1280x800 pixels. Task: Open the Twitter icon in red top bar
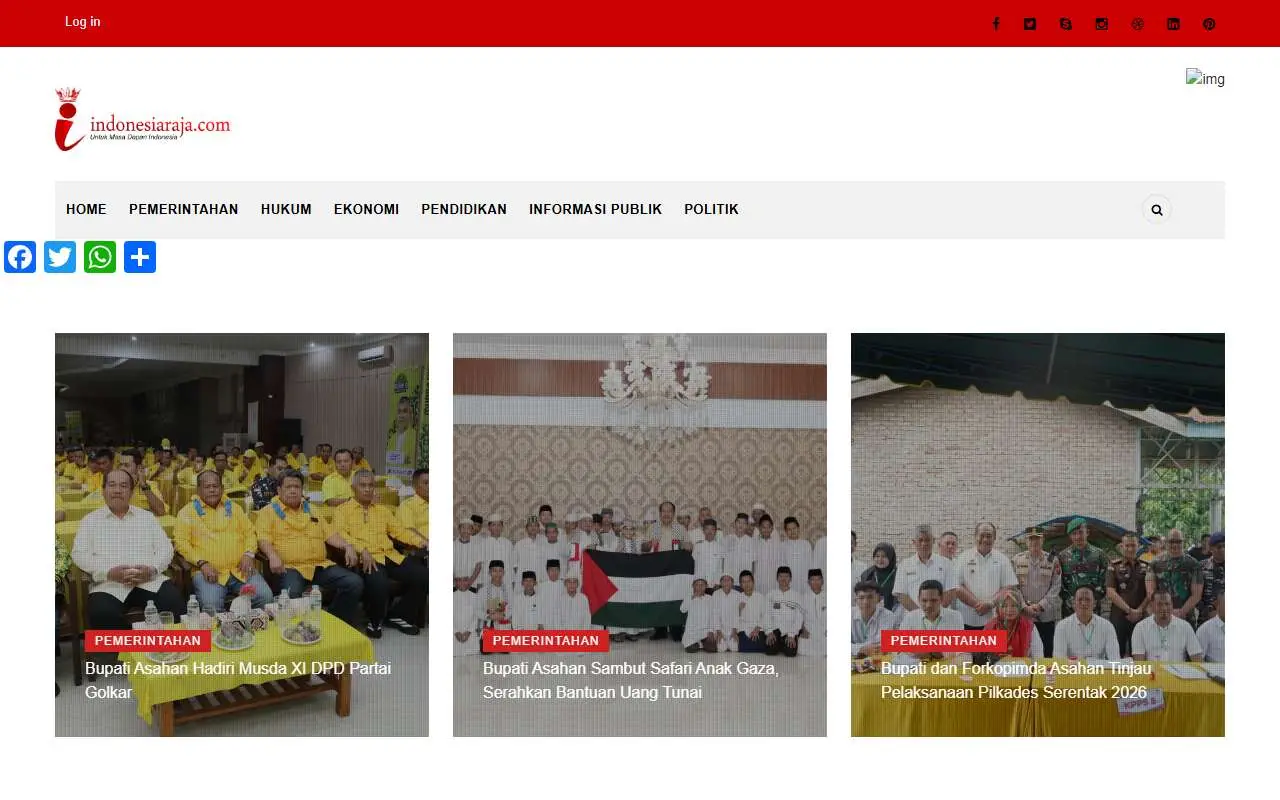pyautogui.click(x=1030, y=24)
